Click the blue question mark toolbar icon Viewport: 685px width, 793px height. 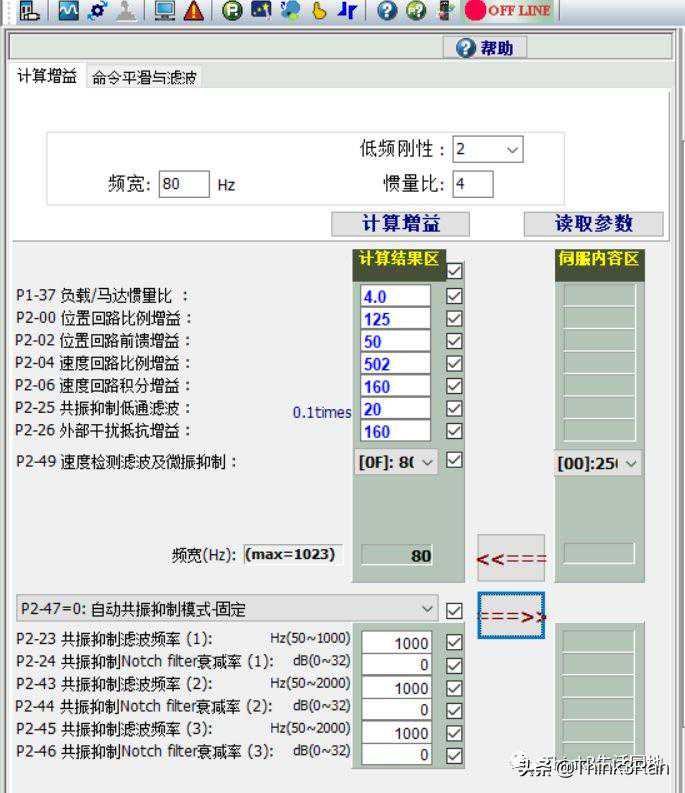point(387,11)
